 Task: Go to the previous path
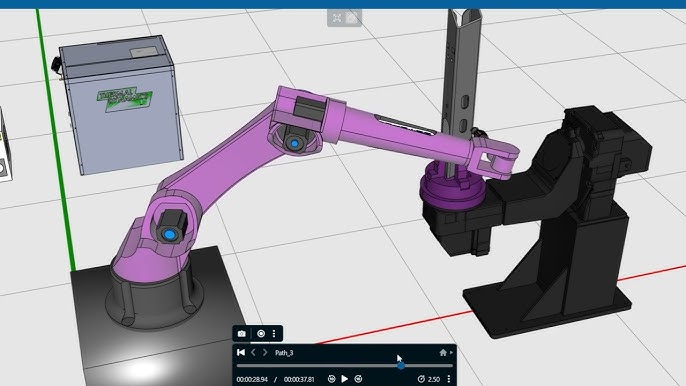[x=253, y=352]
